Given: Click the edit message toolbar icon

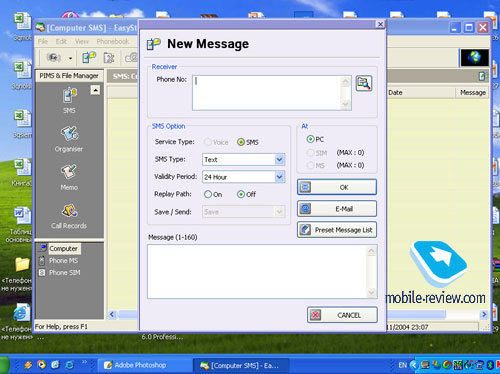Looking at the screenshot, I should coord(109,58).
